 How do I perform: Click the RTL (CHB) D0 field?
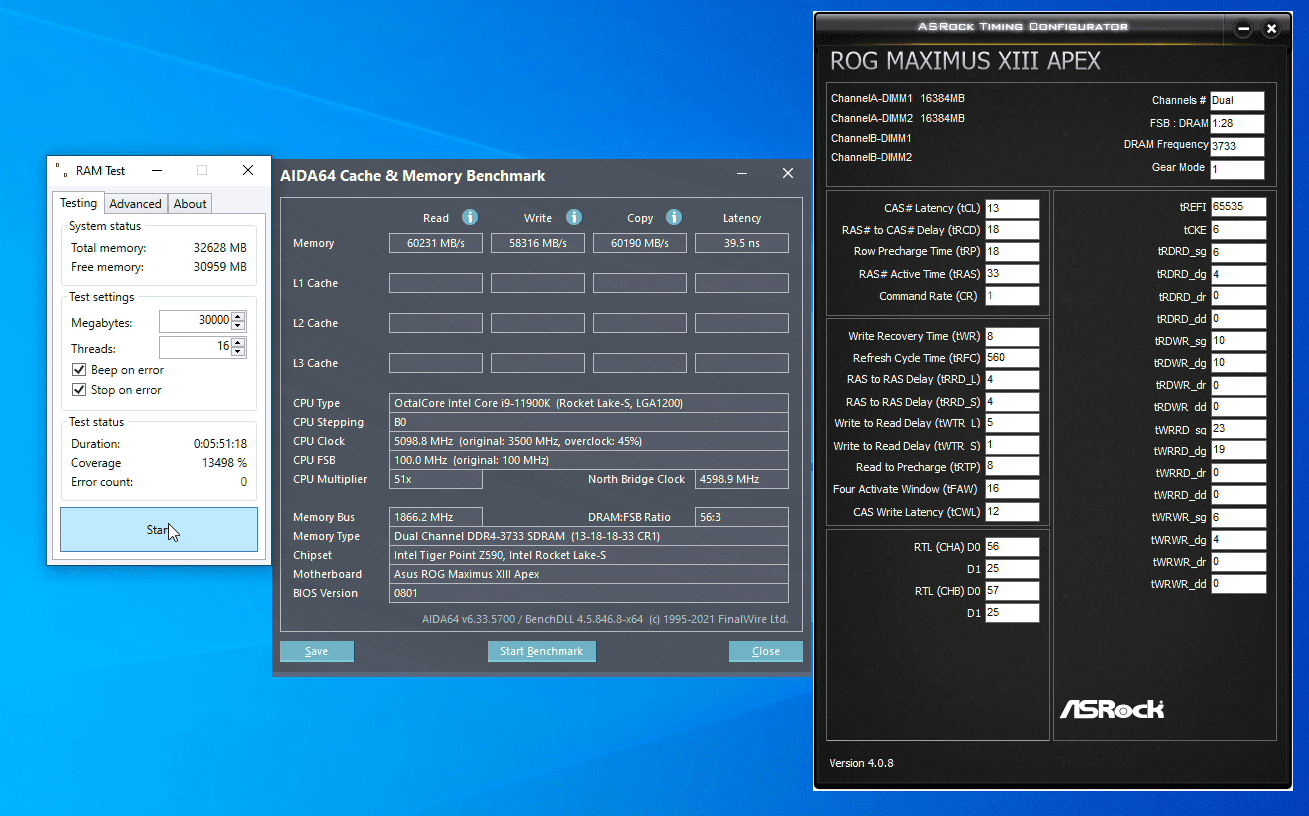(1012, 591)
